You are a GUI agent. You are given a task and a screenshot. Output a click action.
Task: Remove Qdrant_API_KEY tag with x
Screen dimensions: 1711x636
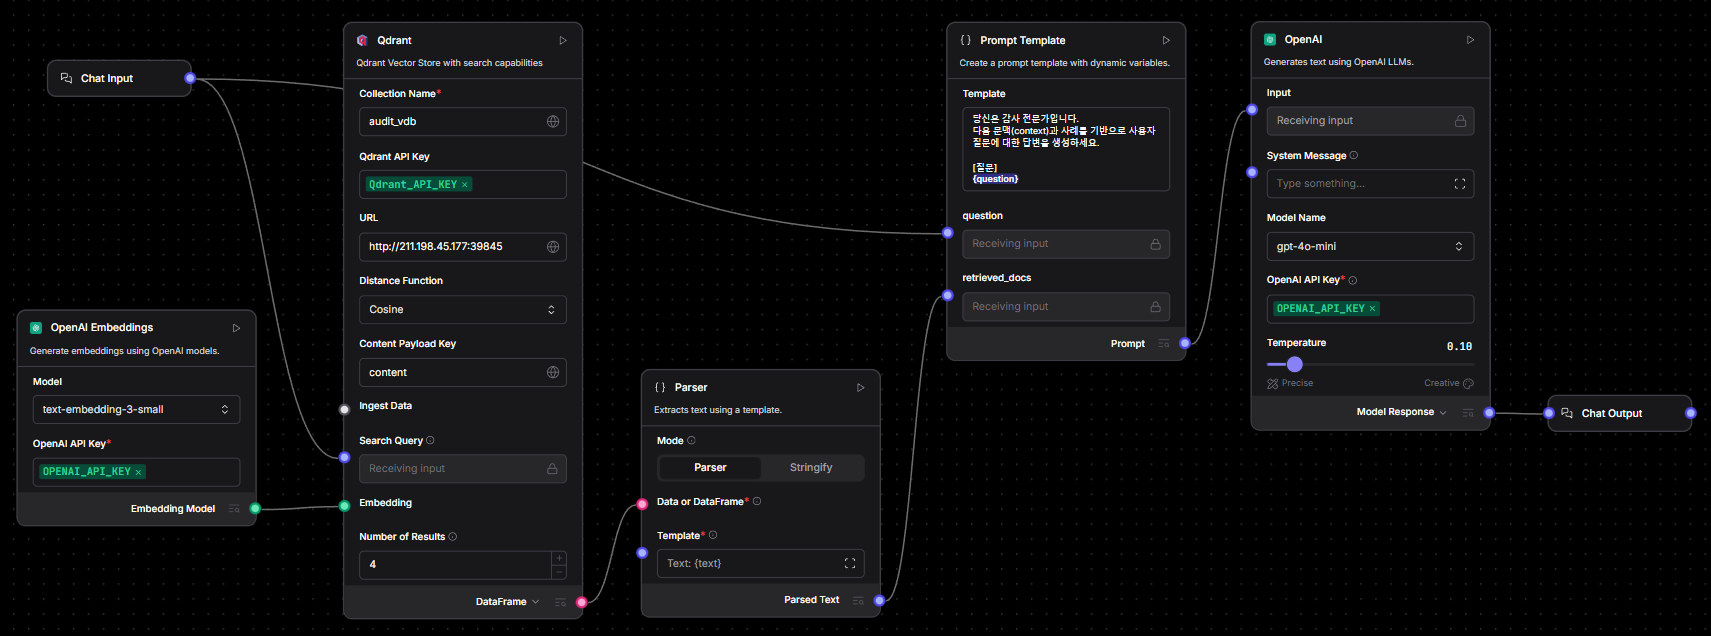[x=465, y=185]
